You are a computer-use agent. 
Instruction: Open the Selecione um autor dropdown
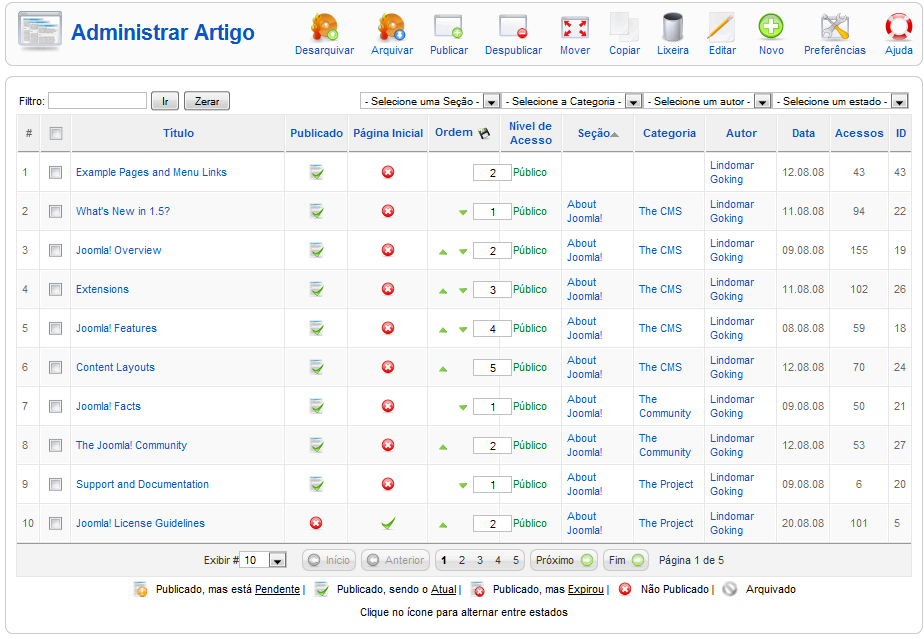pyautogui.click(x=707, y=101)
